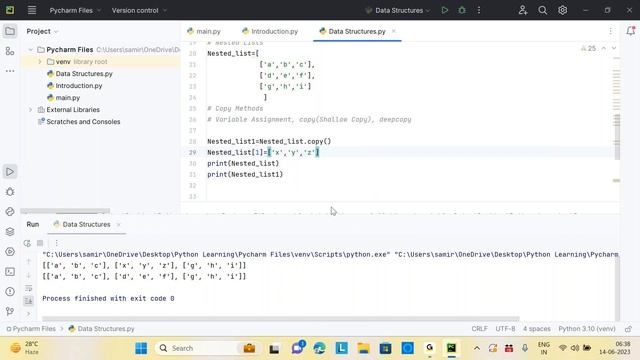Change 4 spaces indent setting
The image size is (640, 360).
point(537,329)
